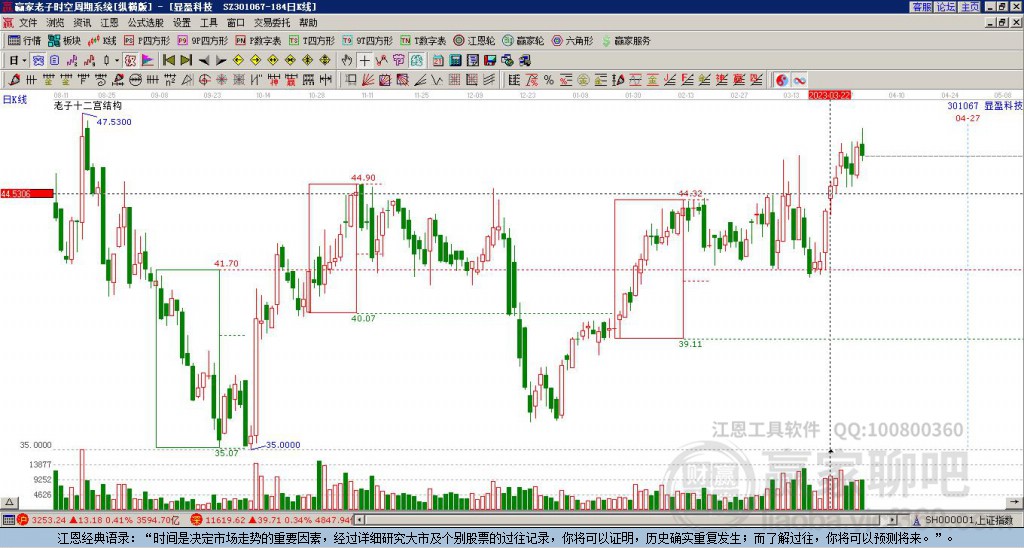Open the T数字表 tool

[x=423, y=40]
